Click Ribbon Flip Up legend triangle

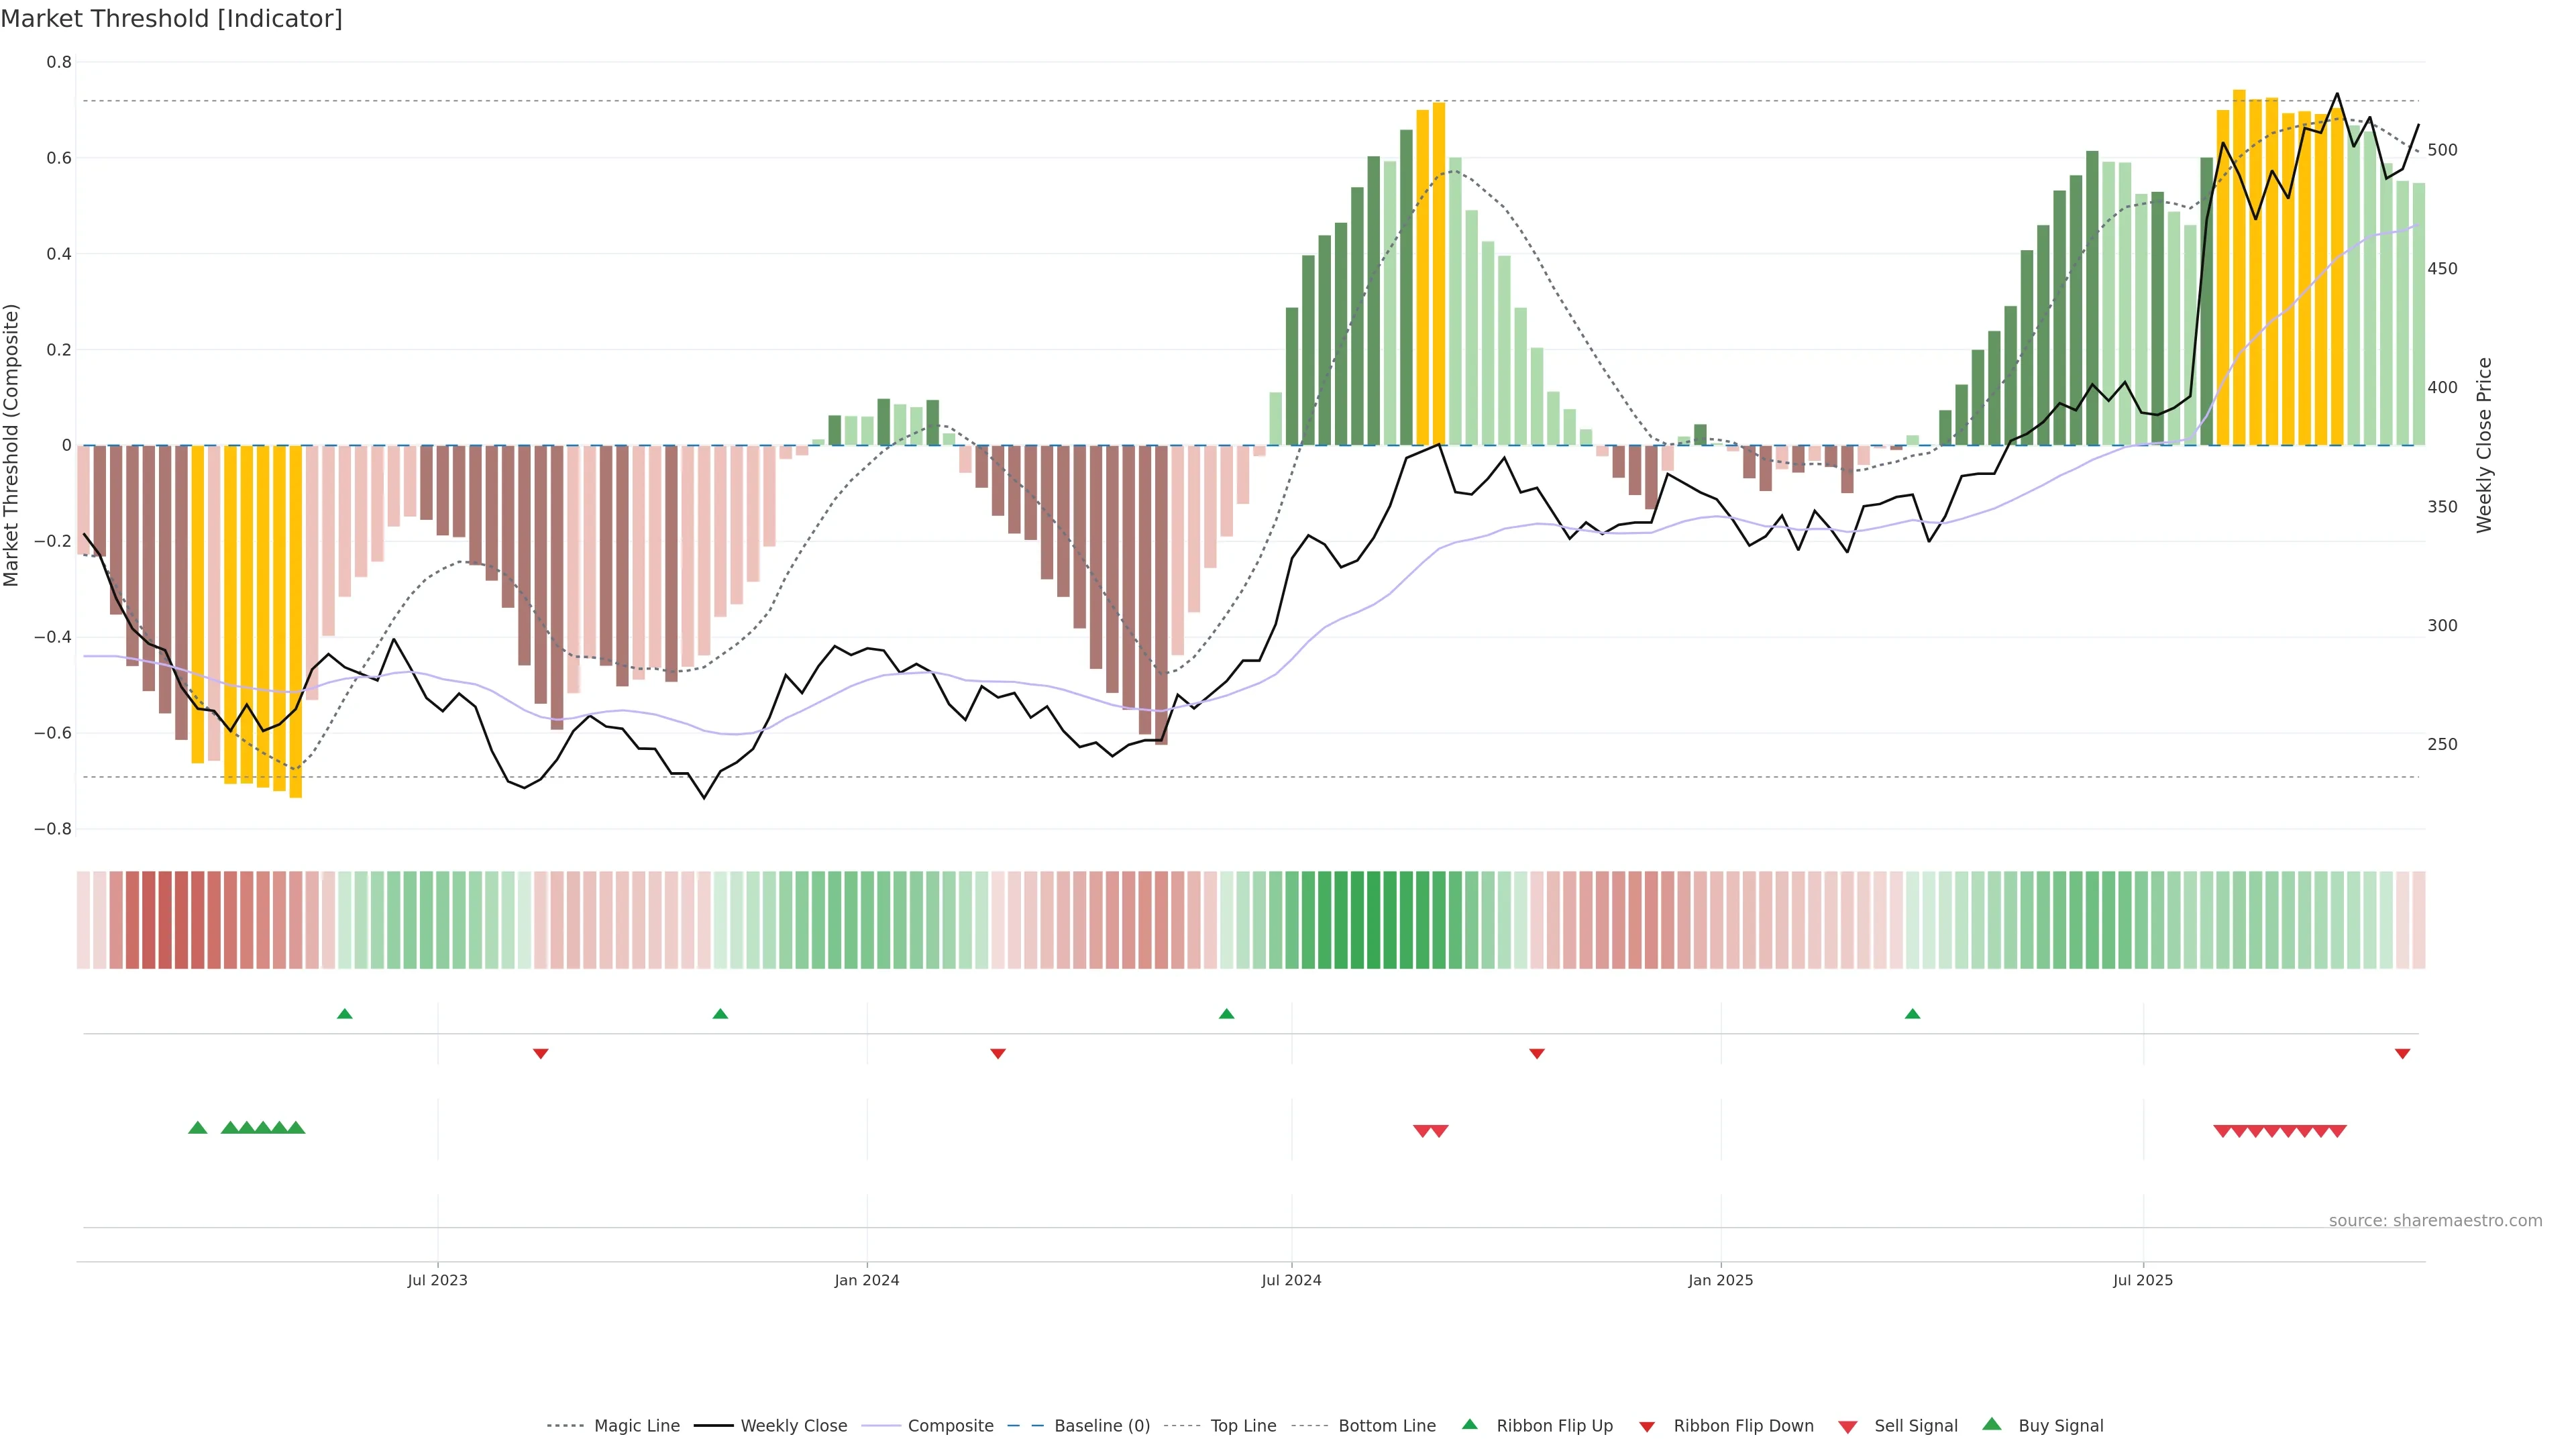(1469, 1424)
